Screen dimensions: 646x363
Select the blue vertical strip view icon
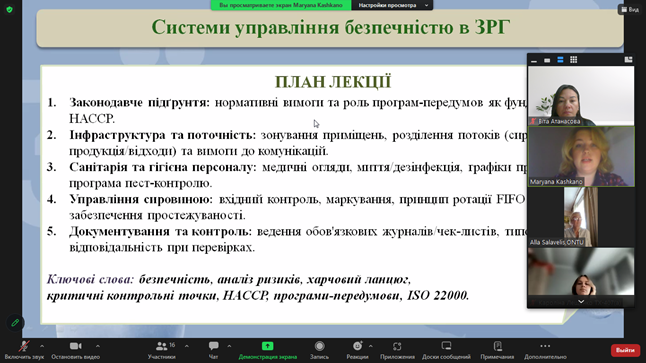(560, 60)
